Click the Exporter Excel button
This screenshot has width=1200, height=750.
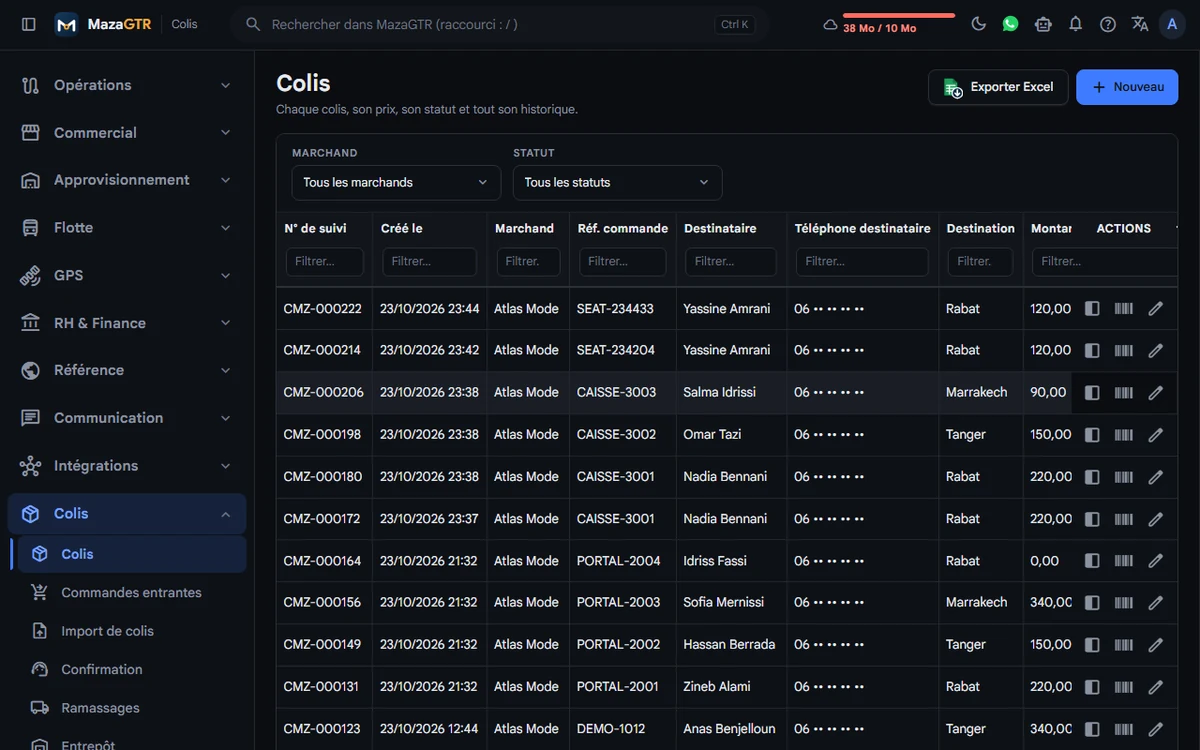pos(998,87)
